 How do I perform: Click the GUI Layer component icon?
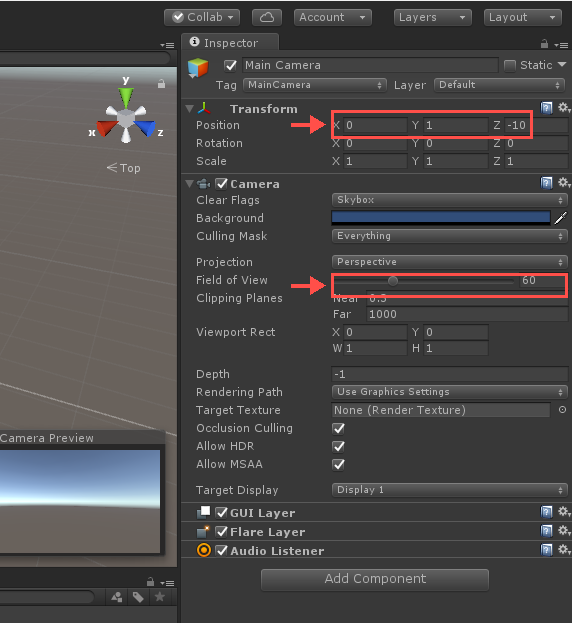pos(204,513)
